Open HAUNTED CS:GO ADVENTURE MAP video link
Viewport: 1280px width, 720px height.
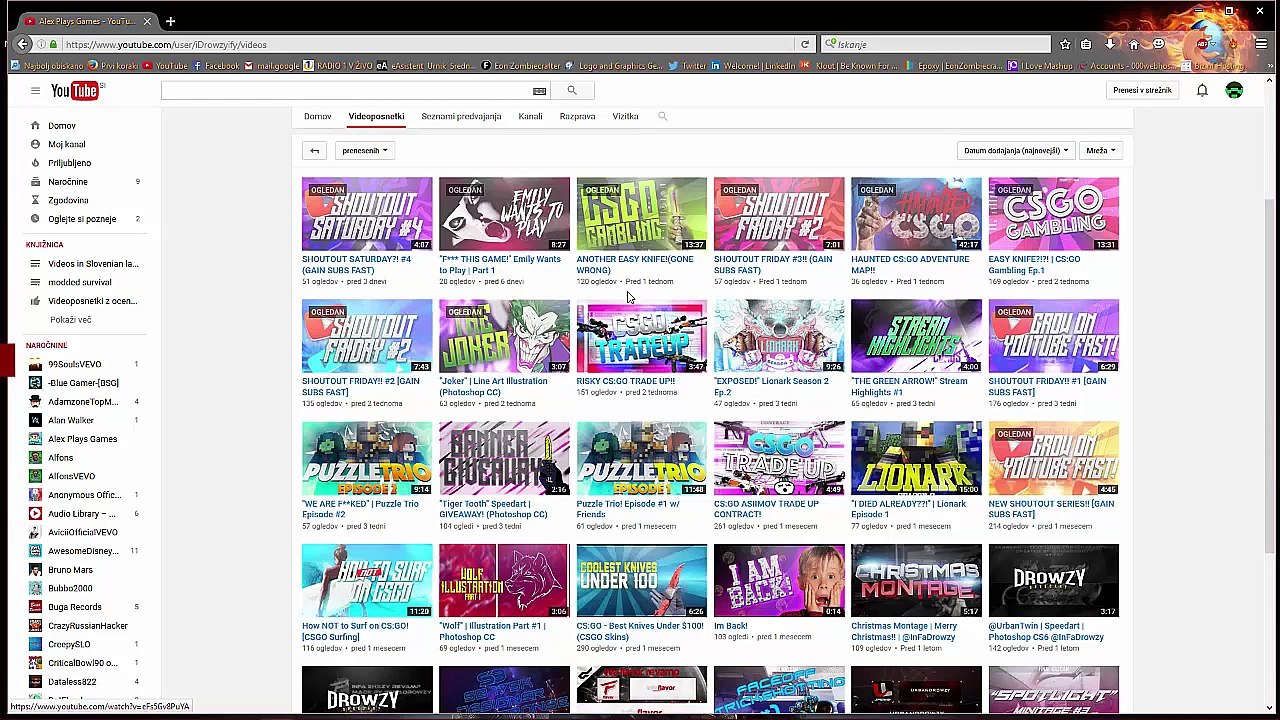point(910,265)
